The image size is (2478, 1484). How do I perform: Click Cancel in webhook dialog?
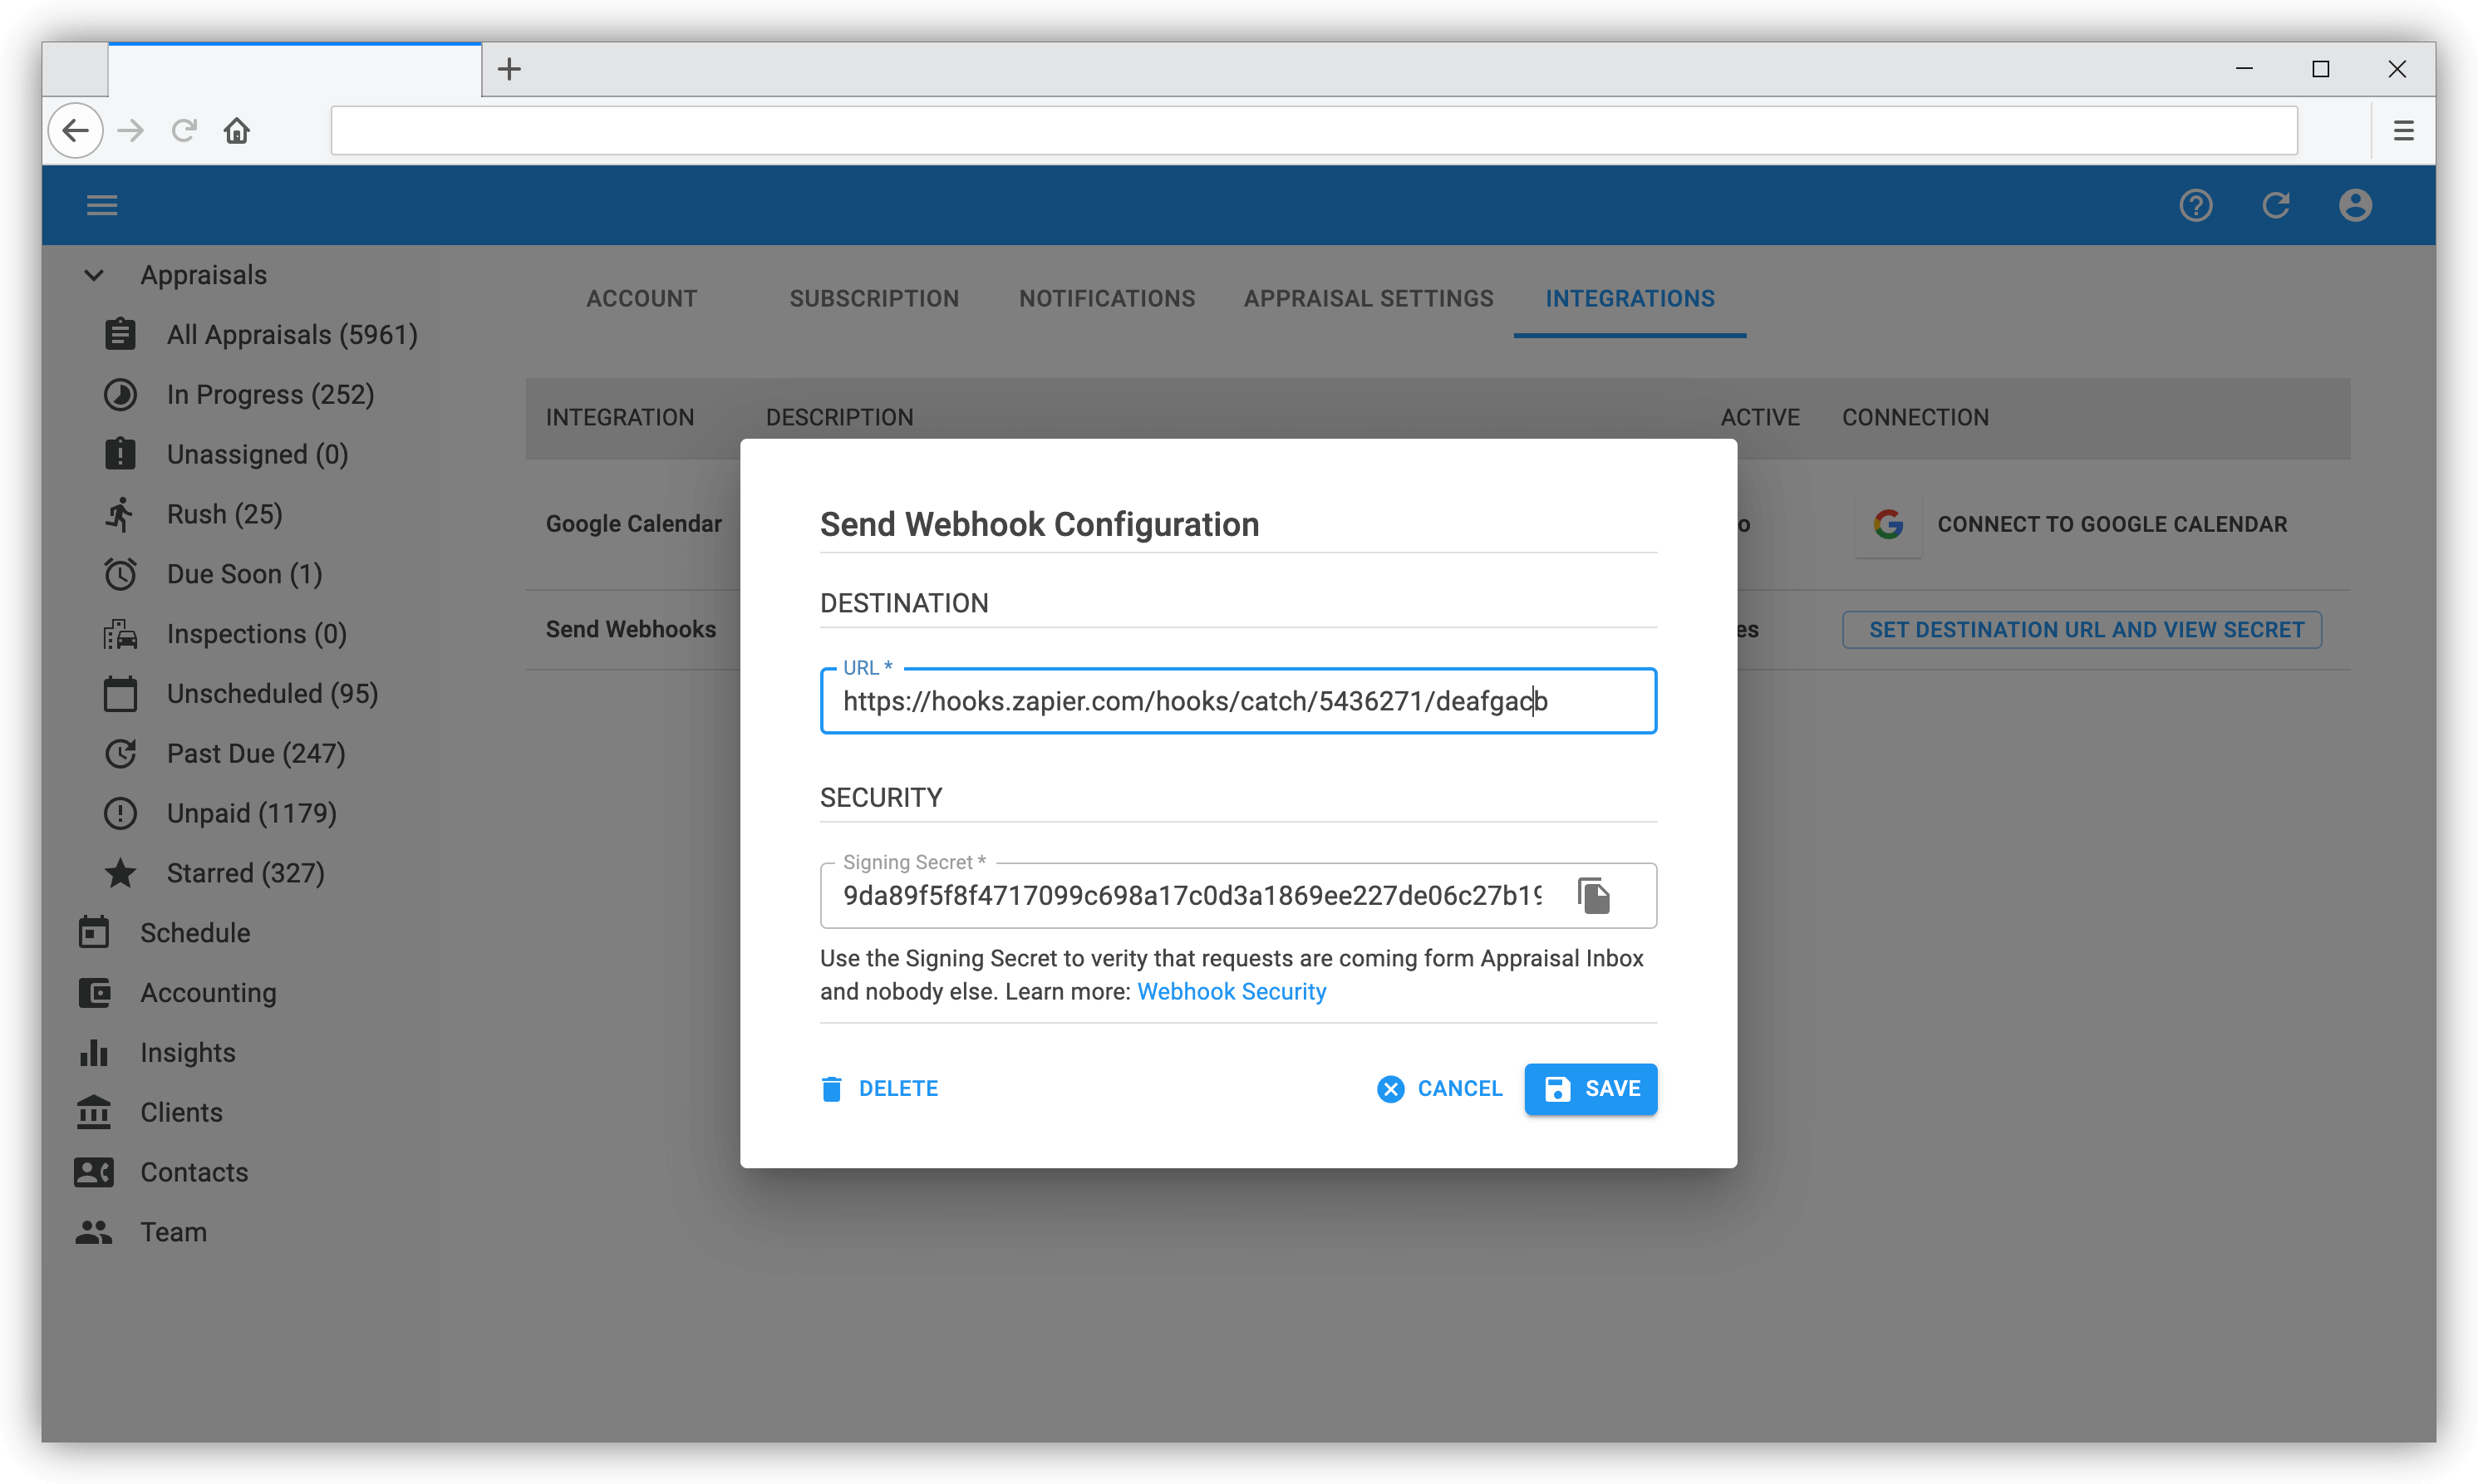point(1439,1088)
